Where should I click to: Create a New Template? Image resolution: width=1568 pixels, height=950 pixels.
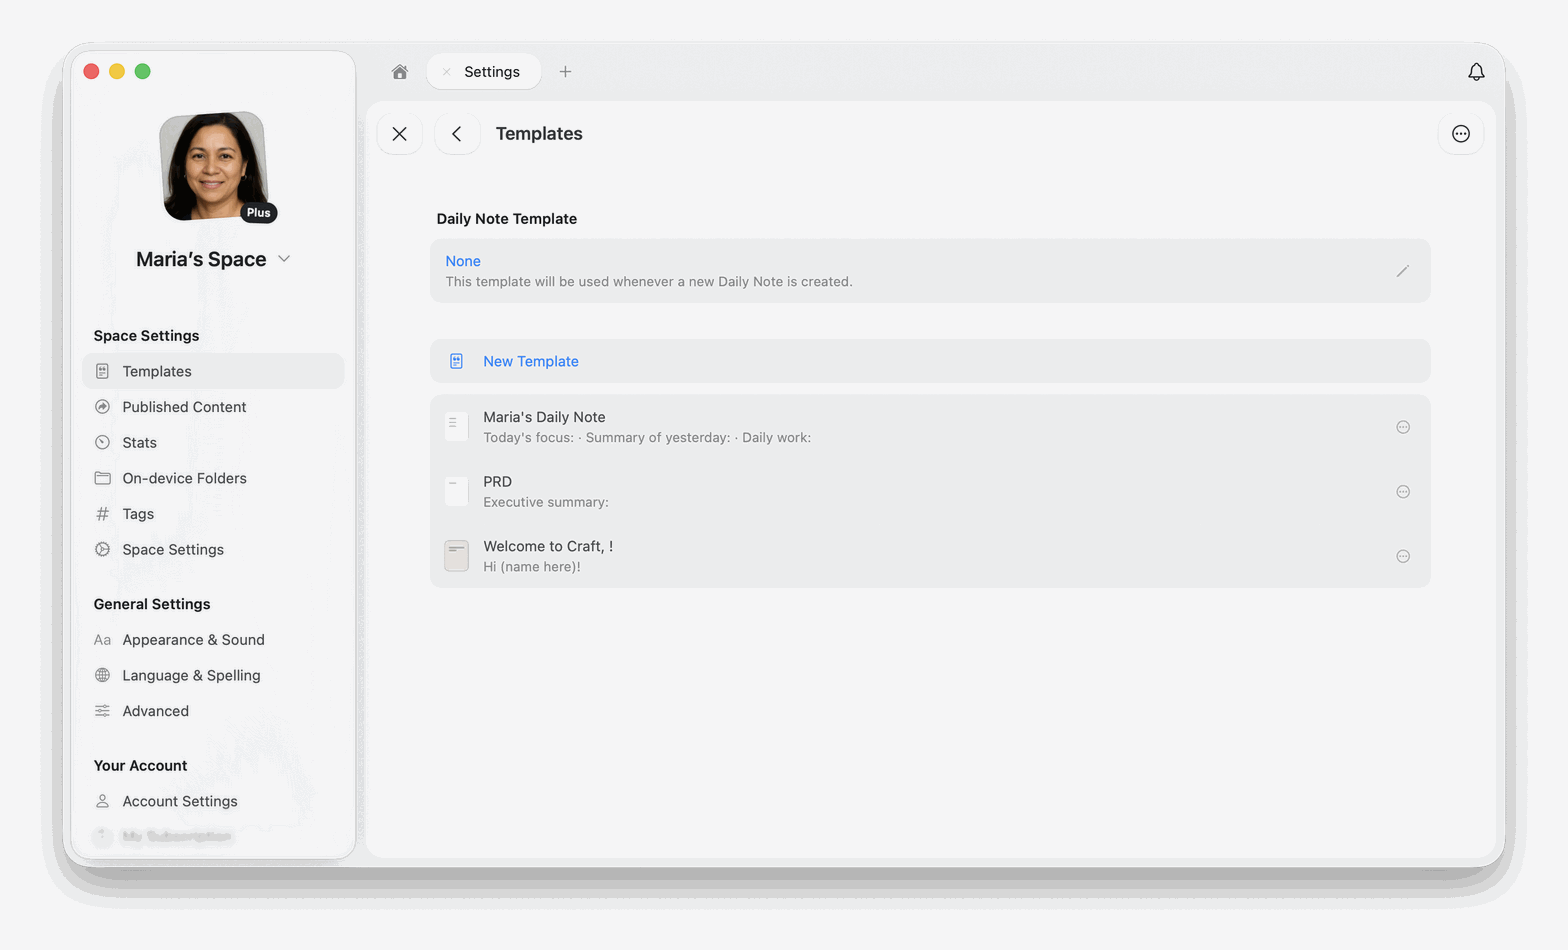(x=930, y=361)
